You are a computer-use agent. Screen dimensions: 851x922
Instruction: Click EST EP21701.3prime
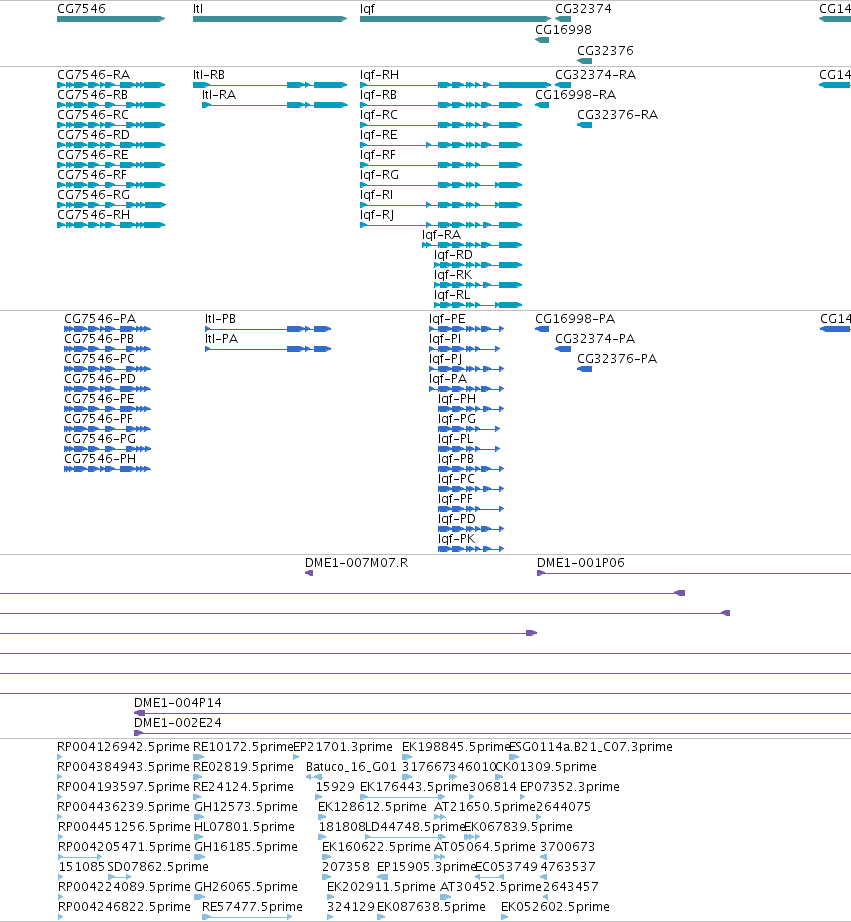click(x=343, y=747)
